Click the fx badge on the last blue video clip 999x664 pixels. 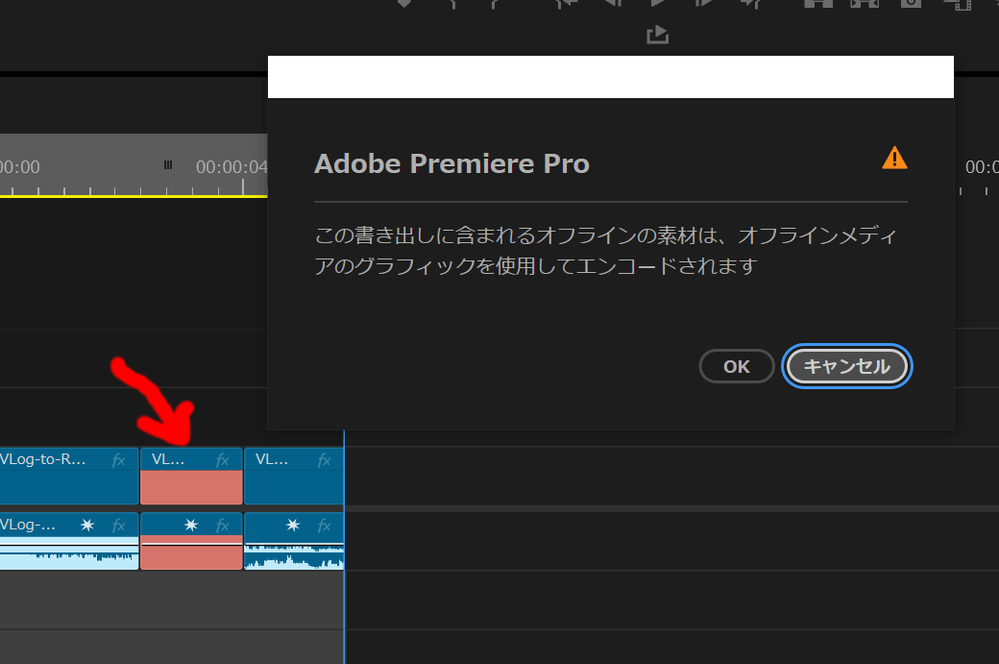pos(324,460)
